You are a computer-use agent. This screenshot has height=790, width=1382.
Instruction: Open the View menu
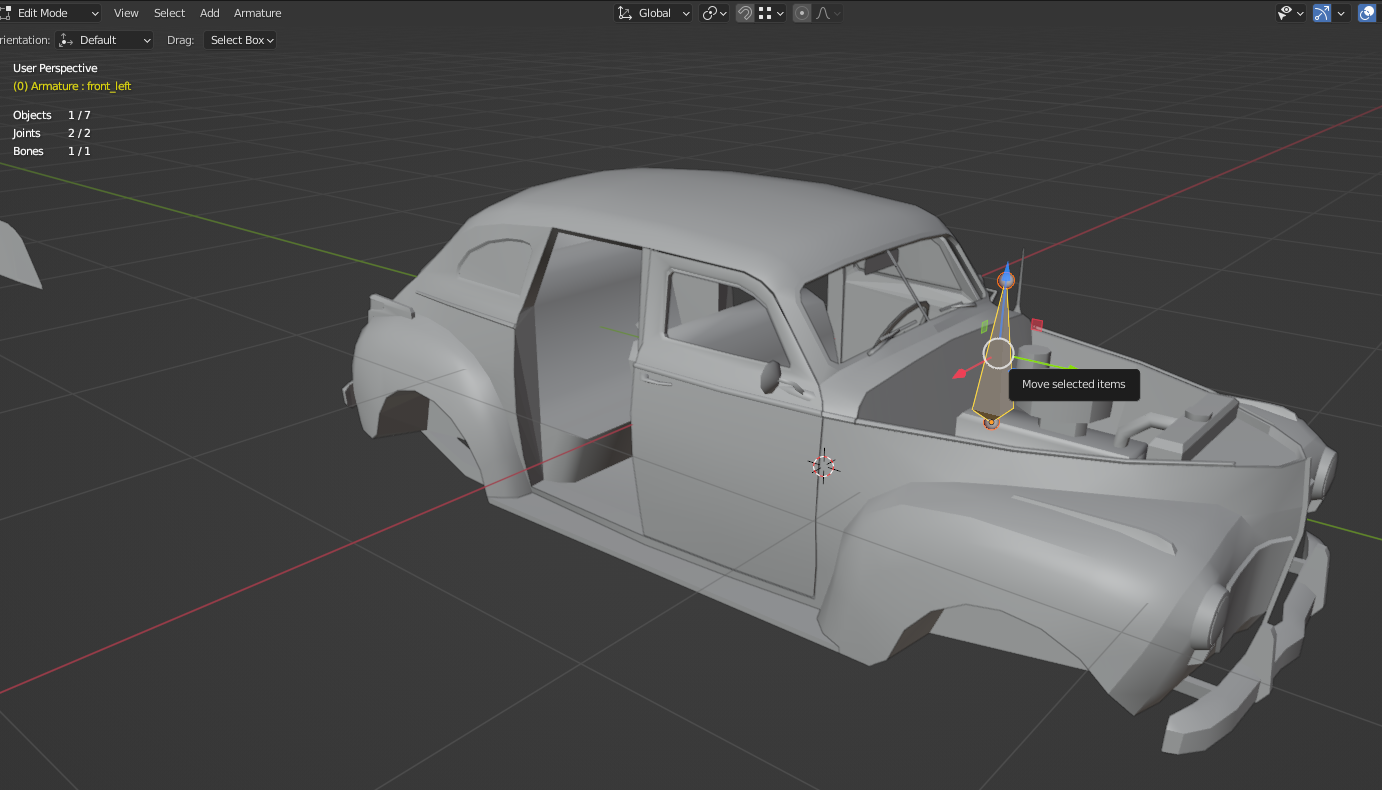click(x=126, y=13)
